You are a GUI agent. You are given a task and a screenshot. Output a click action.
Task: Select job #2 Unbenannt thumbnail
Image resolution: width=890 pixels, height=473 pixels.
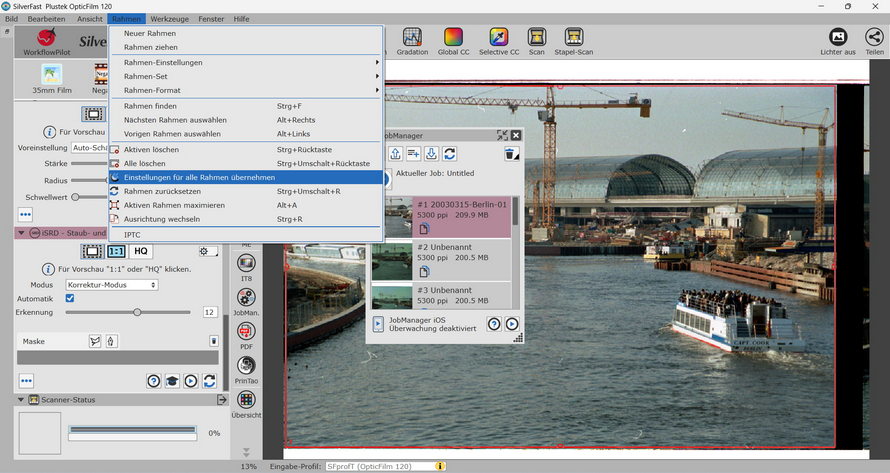point(391,260)
